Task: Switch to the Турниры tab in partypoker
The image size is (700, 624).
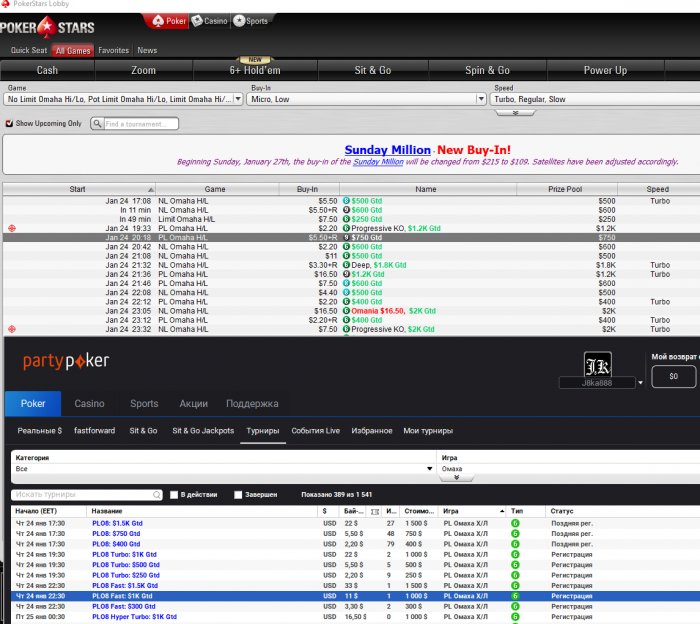Action: pos(263,431)
